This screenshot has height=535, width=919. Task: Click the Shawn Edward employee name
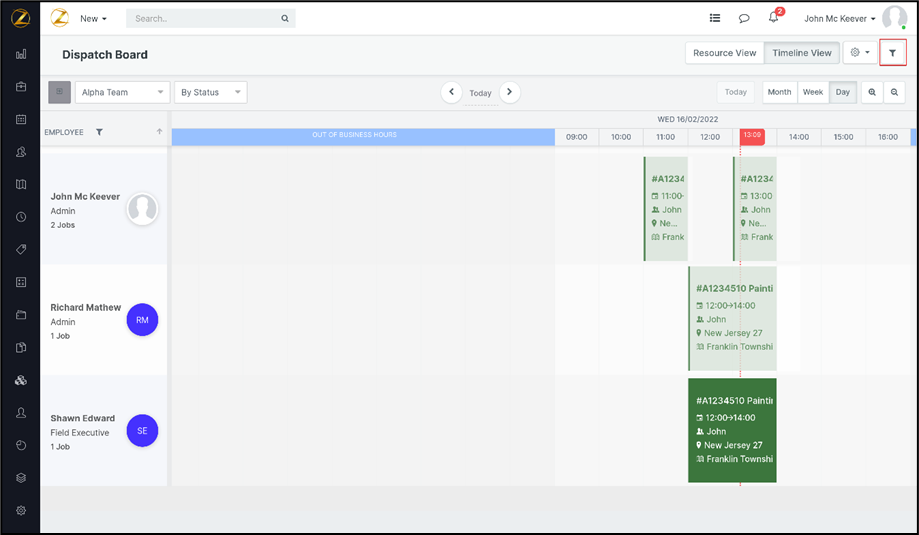tap(83, 418)
